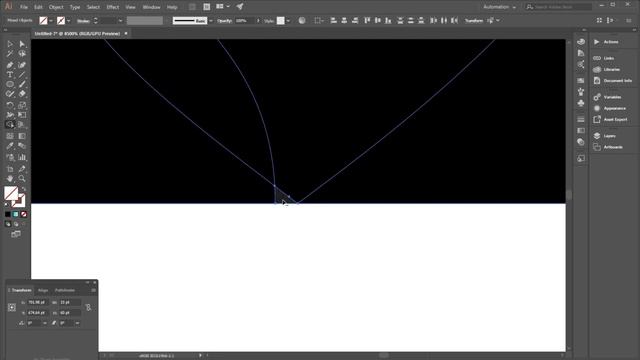Screen dimensions: 640x360
Task: Select the Rotate tool
Action: click(x=10, y=105)
